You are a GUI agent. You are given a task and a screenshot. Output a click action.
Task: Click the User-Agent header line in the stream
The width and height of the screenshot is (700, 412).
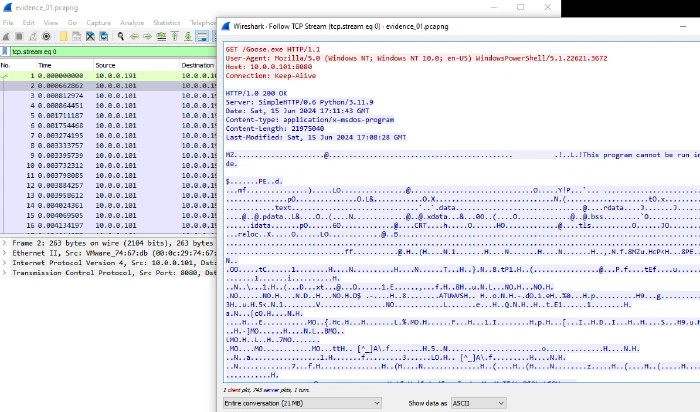click(x=416, y=58)
